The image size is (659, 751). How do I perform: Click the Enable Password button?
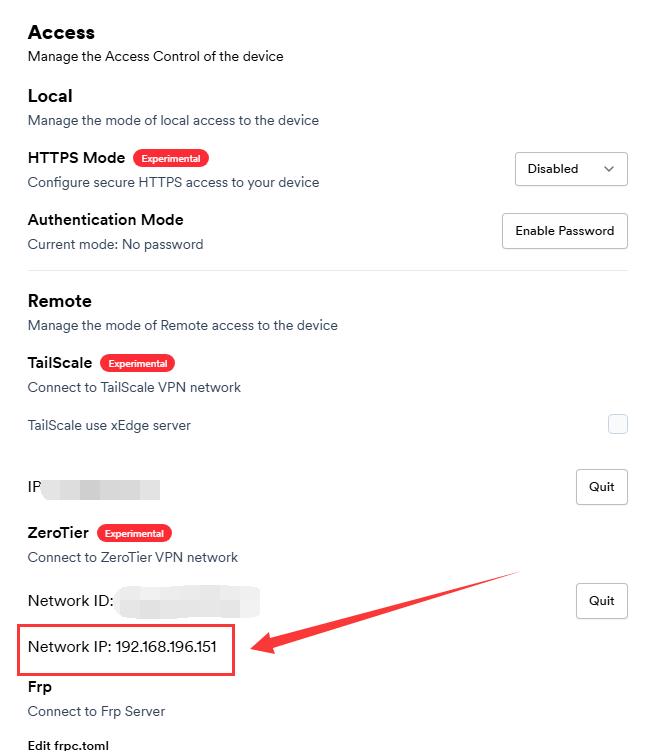[x=564, y=230]
